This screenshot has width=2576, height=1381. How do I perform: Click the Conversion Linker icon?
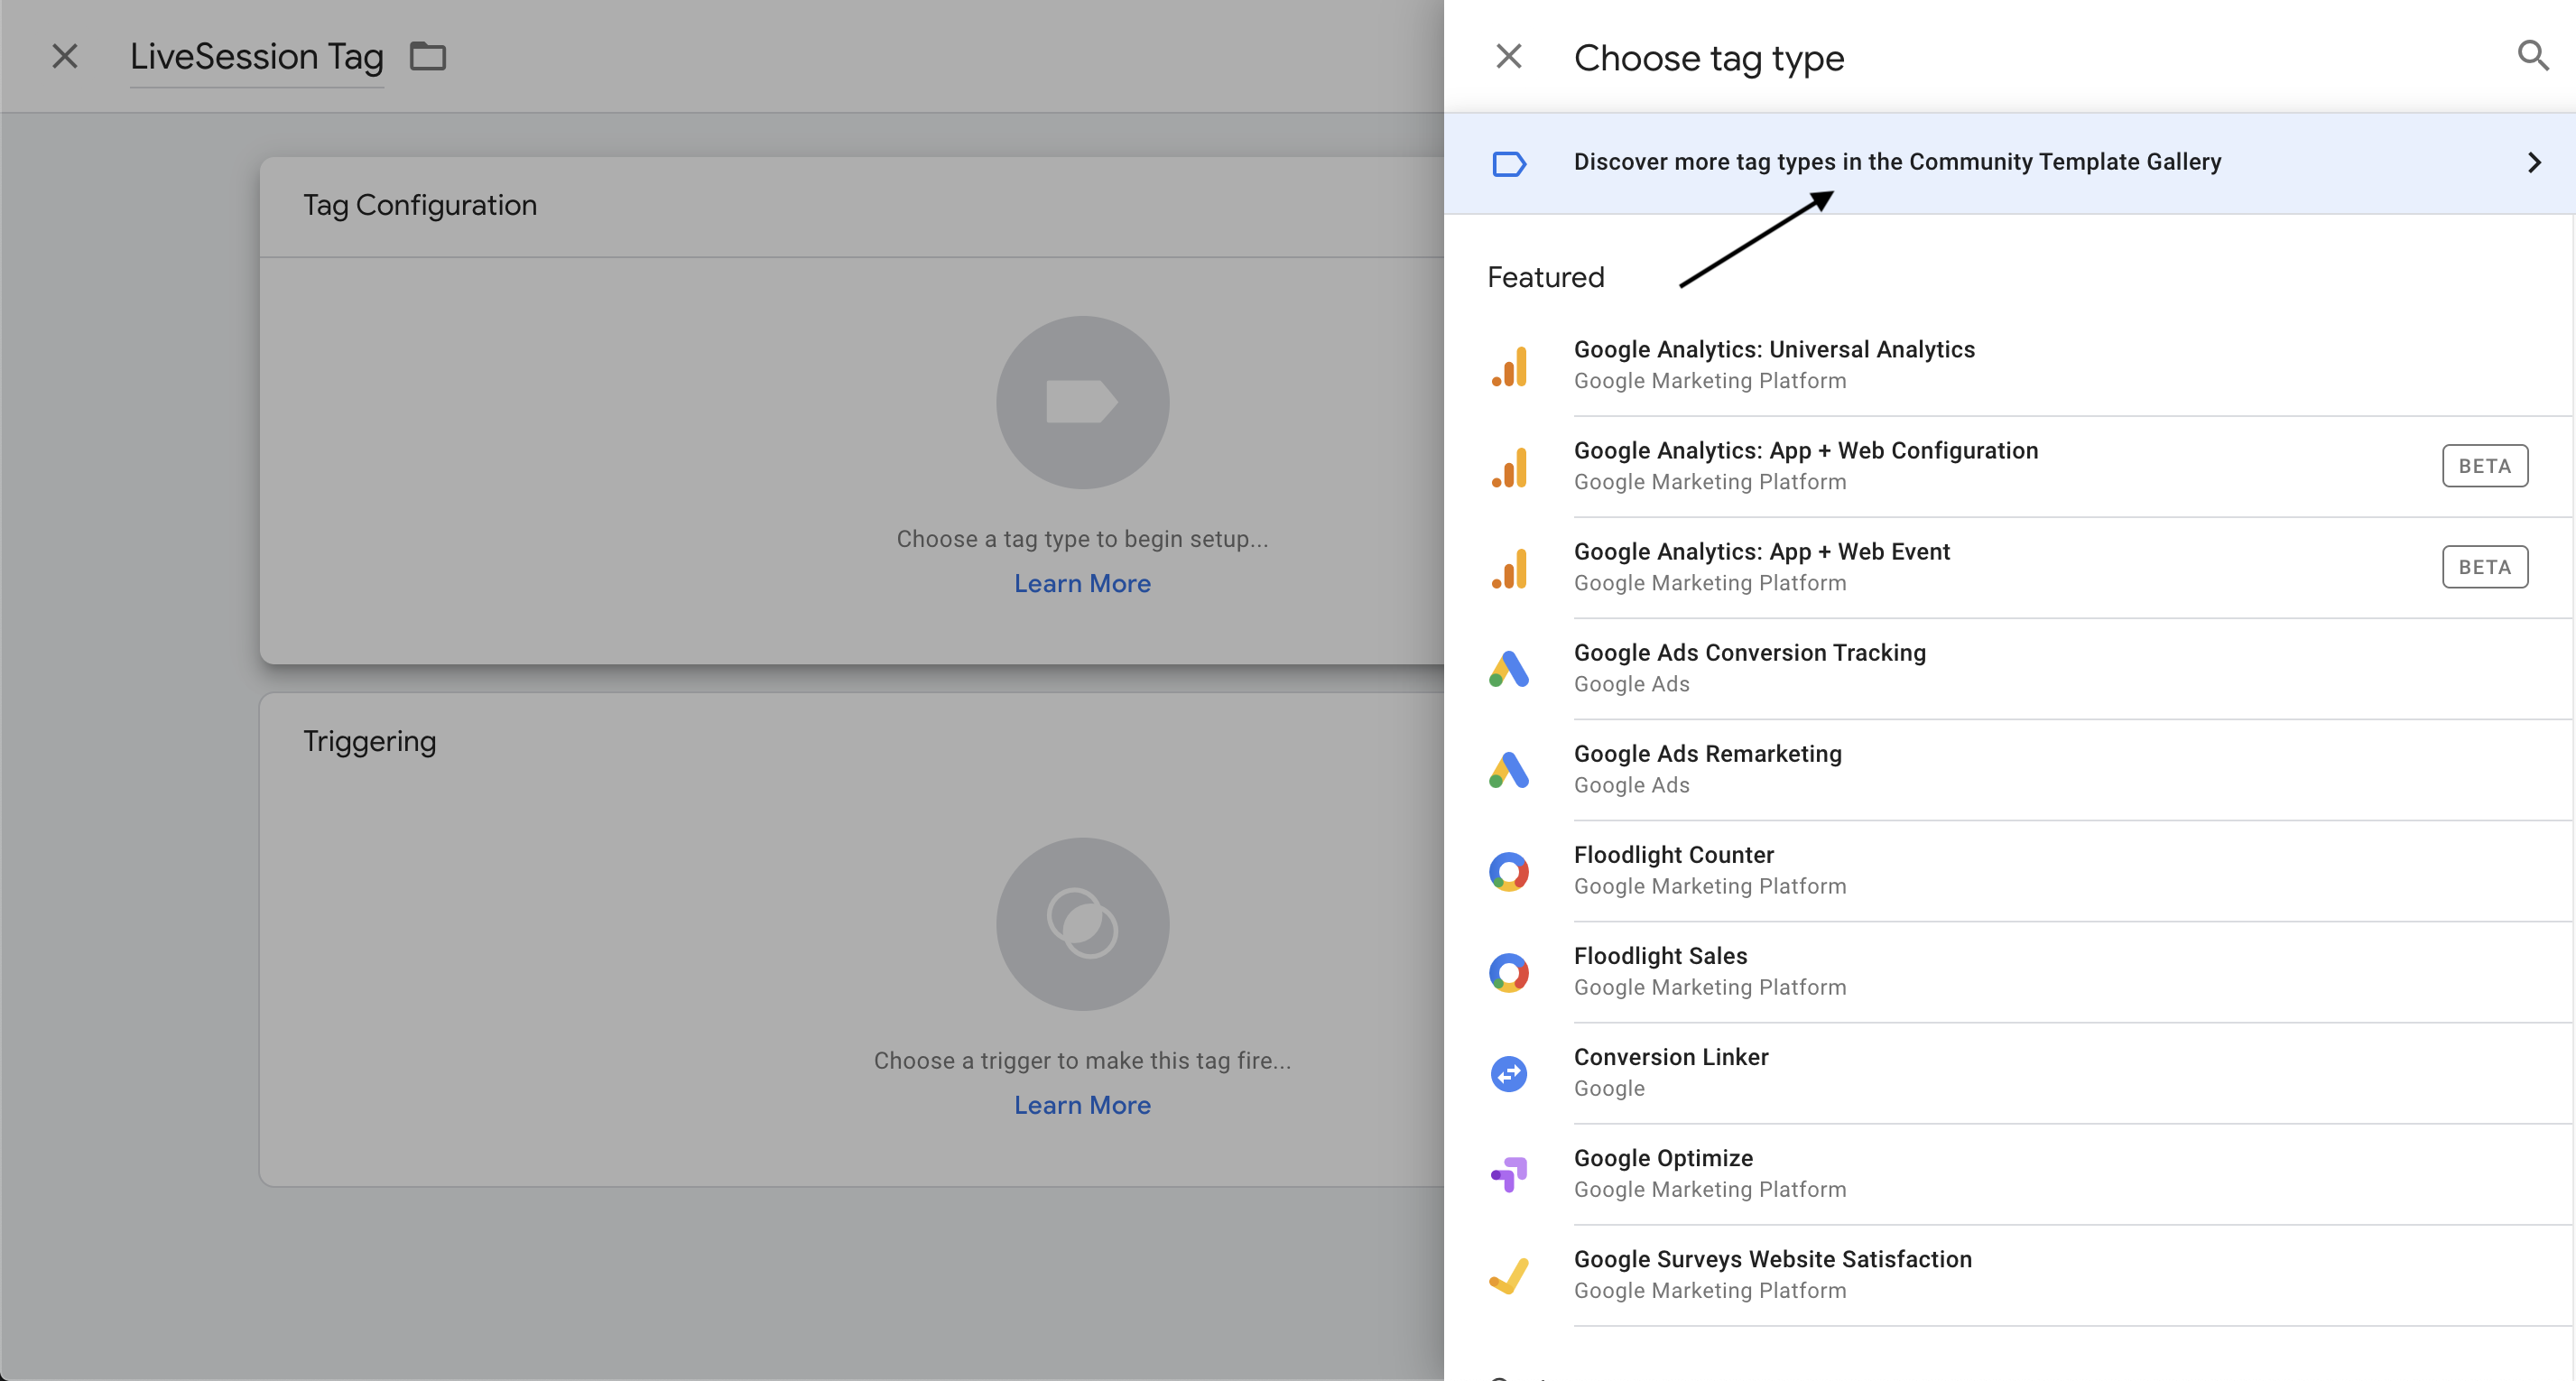pos(1510,1072)
